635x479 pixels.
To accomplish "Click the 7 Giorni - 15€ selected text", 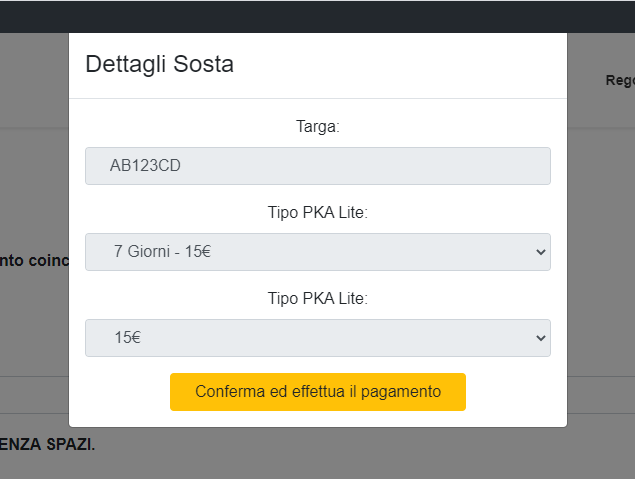I will click(162, 251).
